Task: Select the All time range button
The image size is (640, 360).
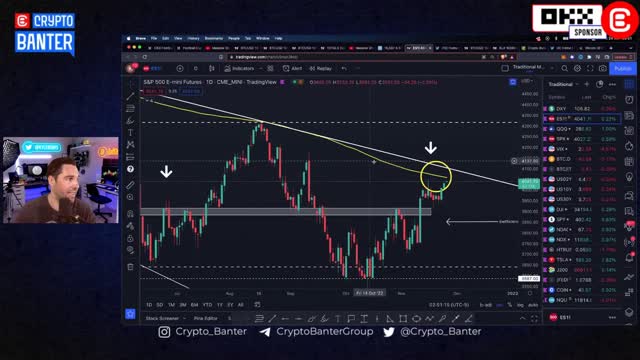Action: click(240, 304)
